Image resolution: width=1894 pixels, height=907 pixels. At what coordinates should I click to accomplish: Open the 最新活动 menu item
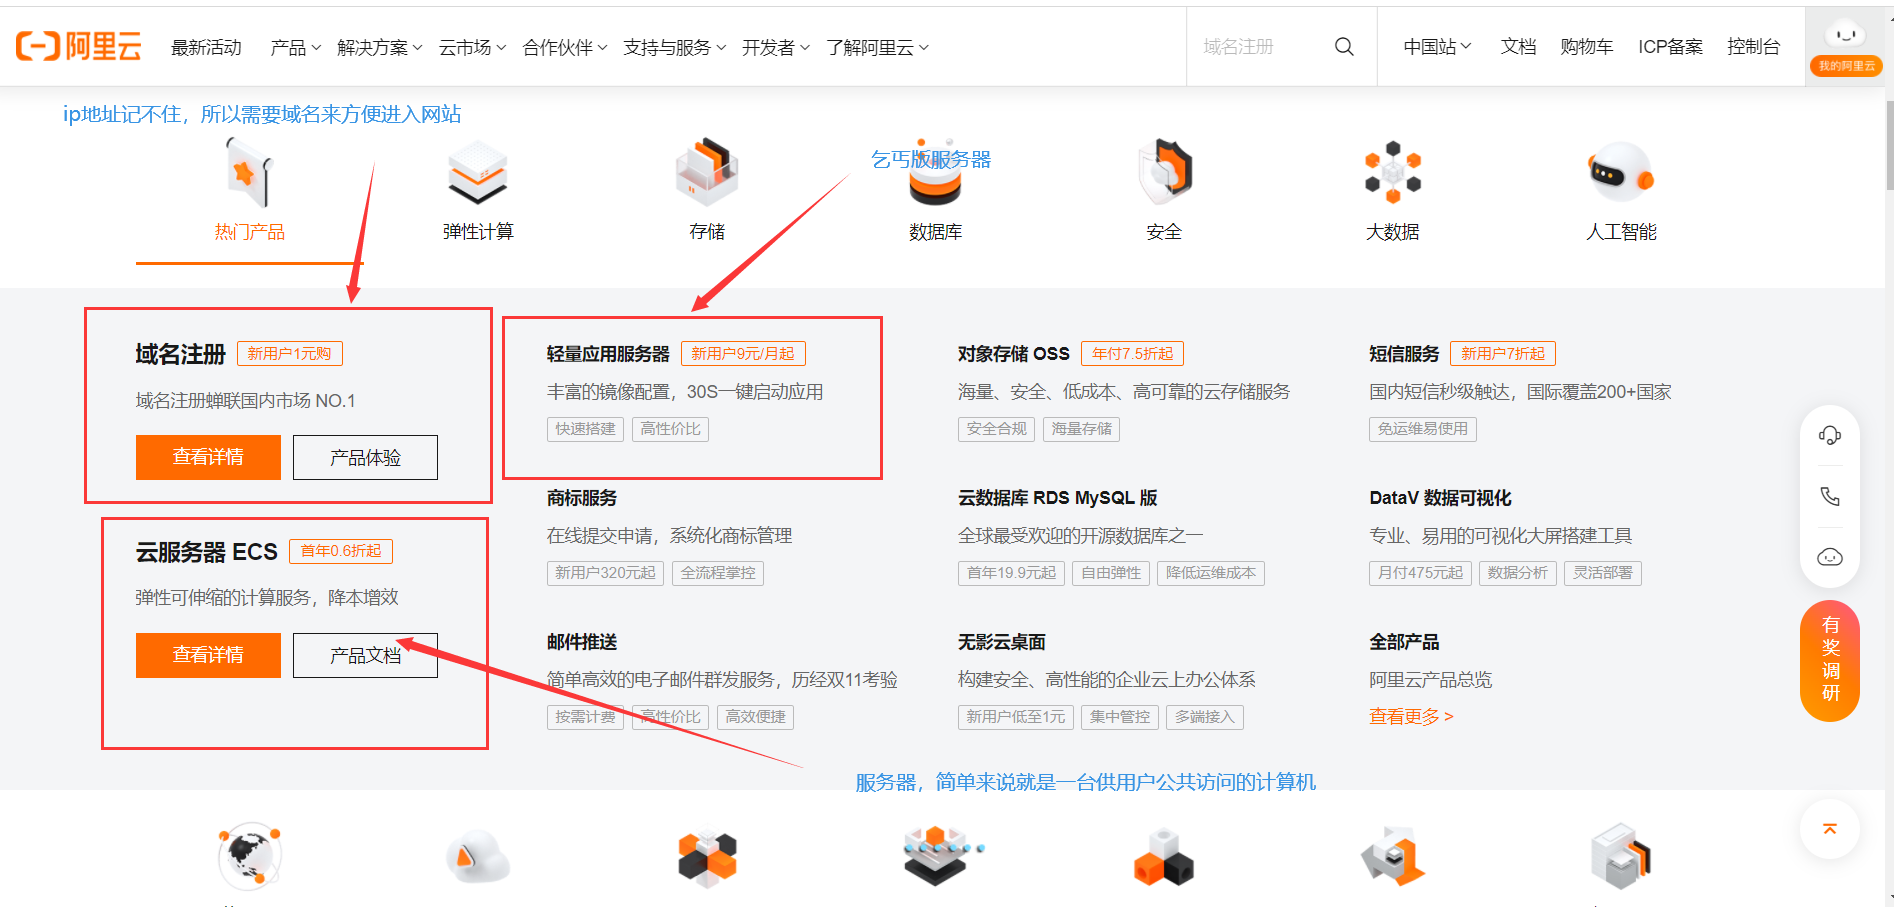point(206,47)
